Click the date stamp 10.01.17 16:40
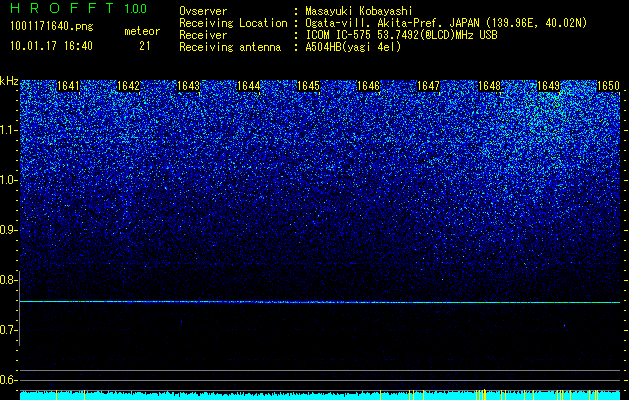The image size is (629, 400). pos(51,46)
